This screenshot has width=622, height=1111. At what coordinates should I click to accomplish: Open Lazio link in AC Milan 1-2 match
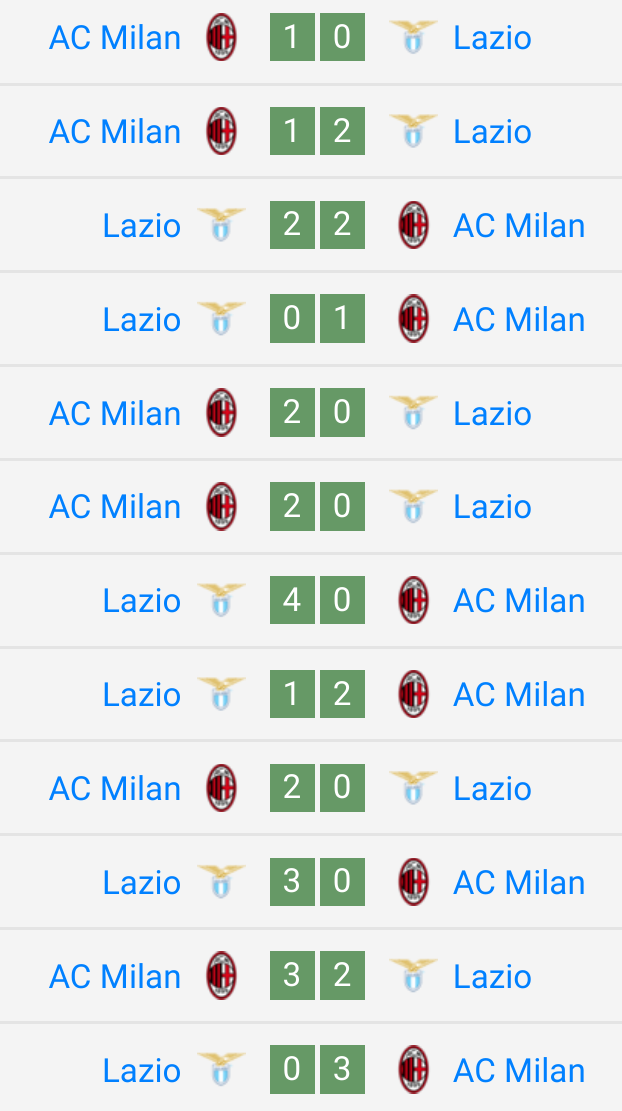[x=492, y=132]
